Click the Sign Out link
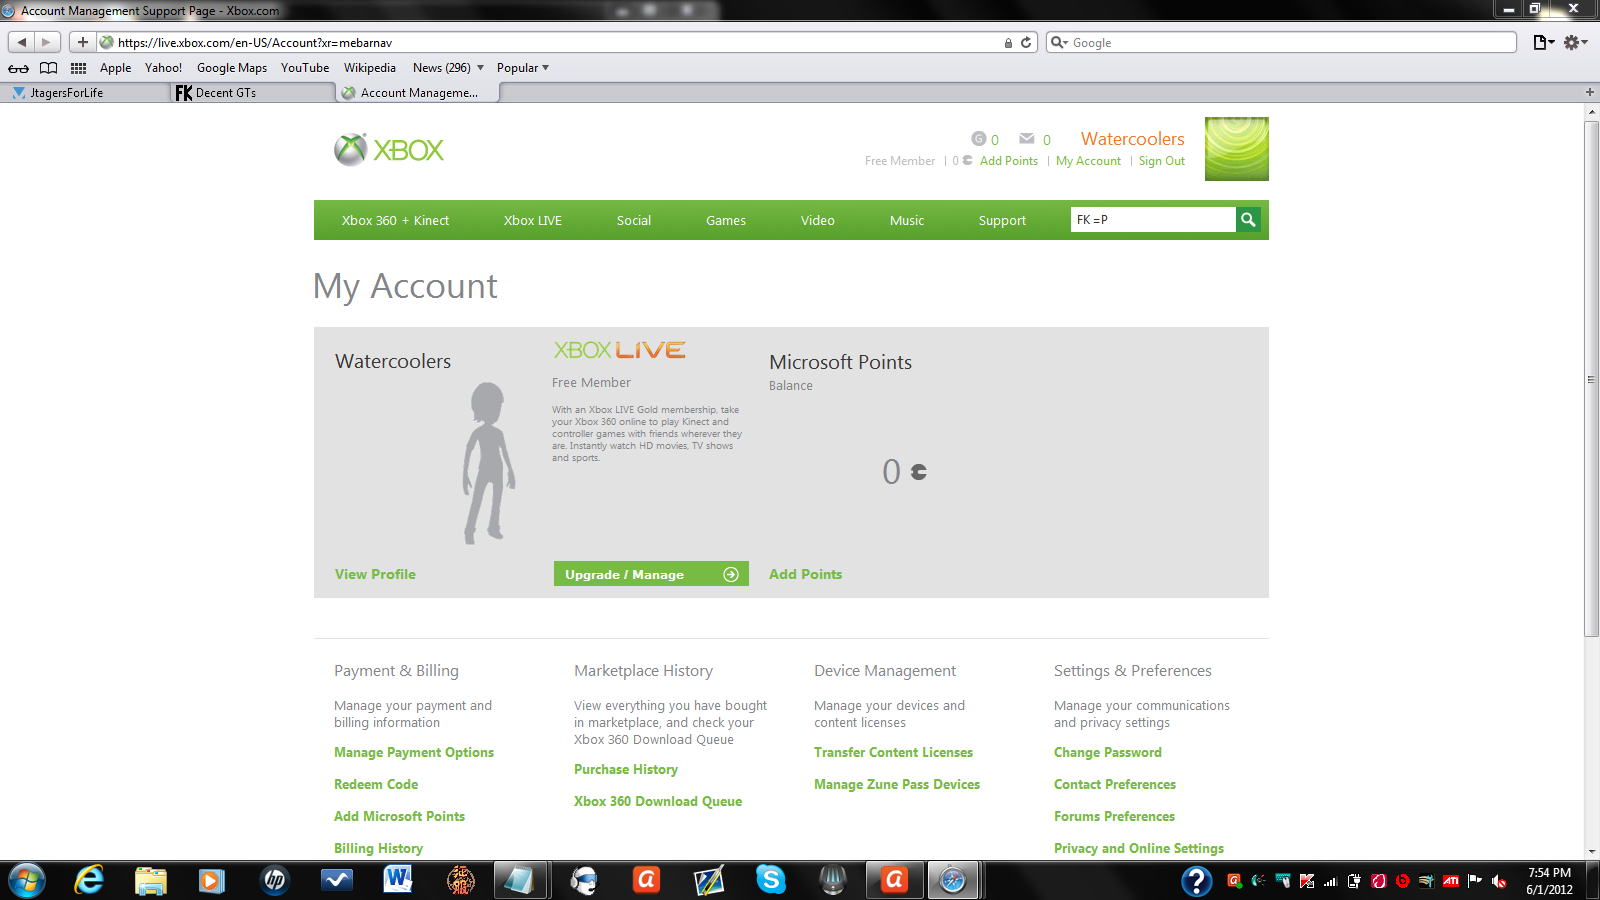1600x900 pixels. pyautogui.click(x=1161, y=161)
